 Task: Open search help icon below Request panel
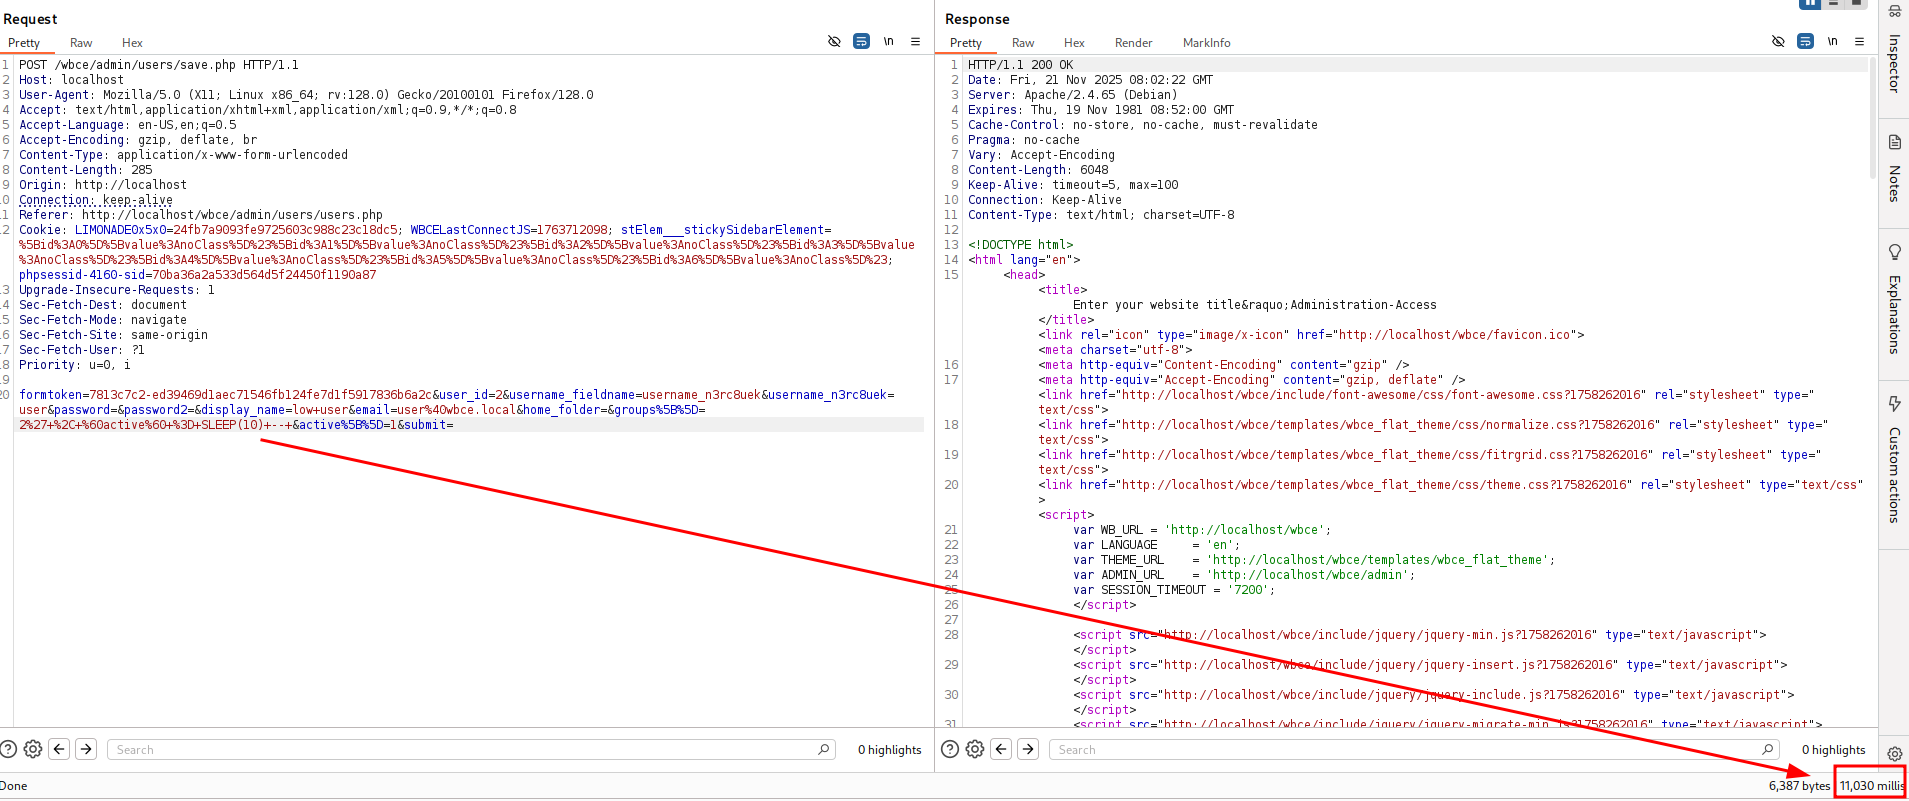pyautogui.click(x=8, y=749)
